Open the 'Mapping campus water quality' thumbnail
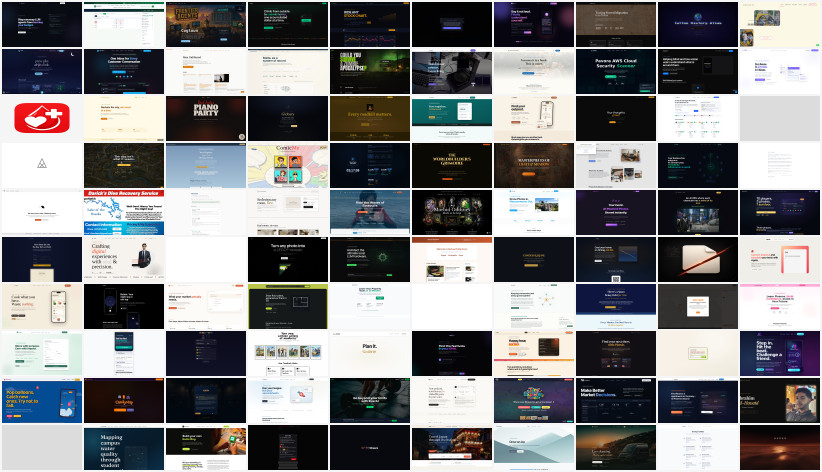Screen dimensions: 822x472 click(x=124, y=448)
